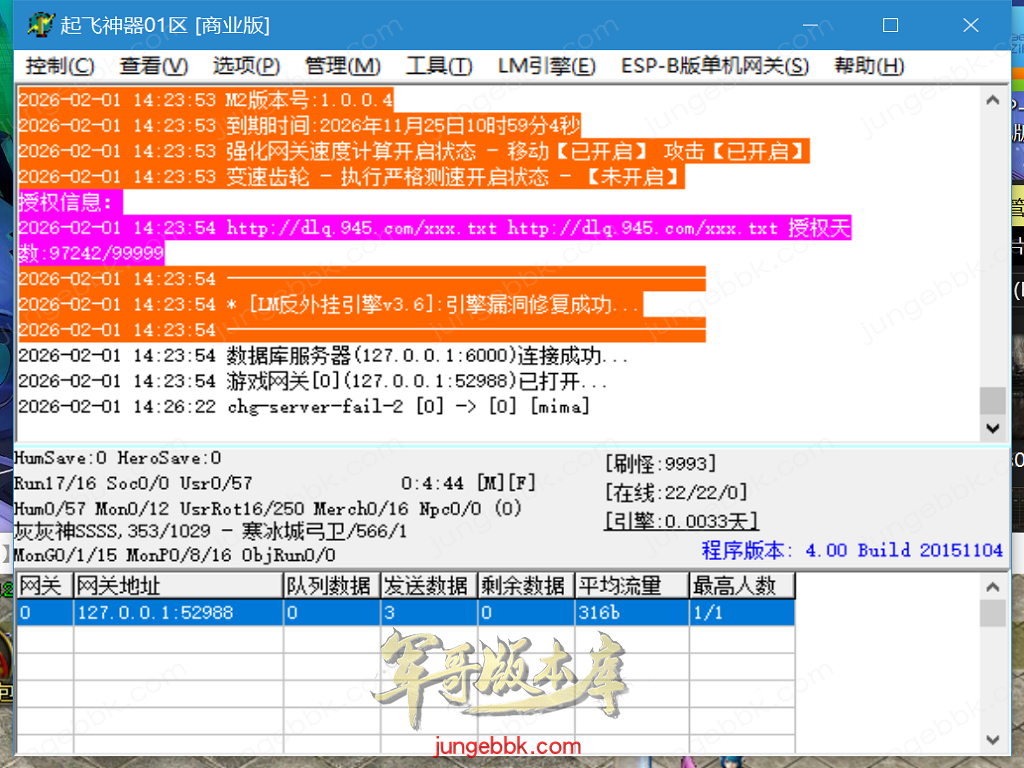This screenshot has height=768, width=1024.
Task: Open the 选项(P) menu
Action: (246, 66)
